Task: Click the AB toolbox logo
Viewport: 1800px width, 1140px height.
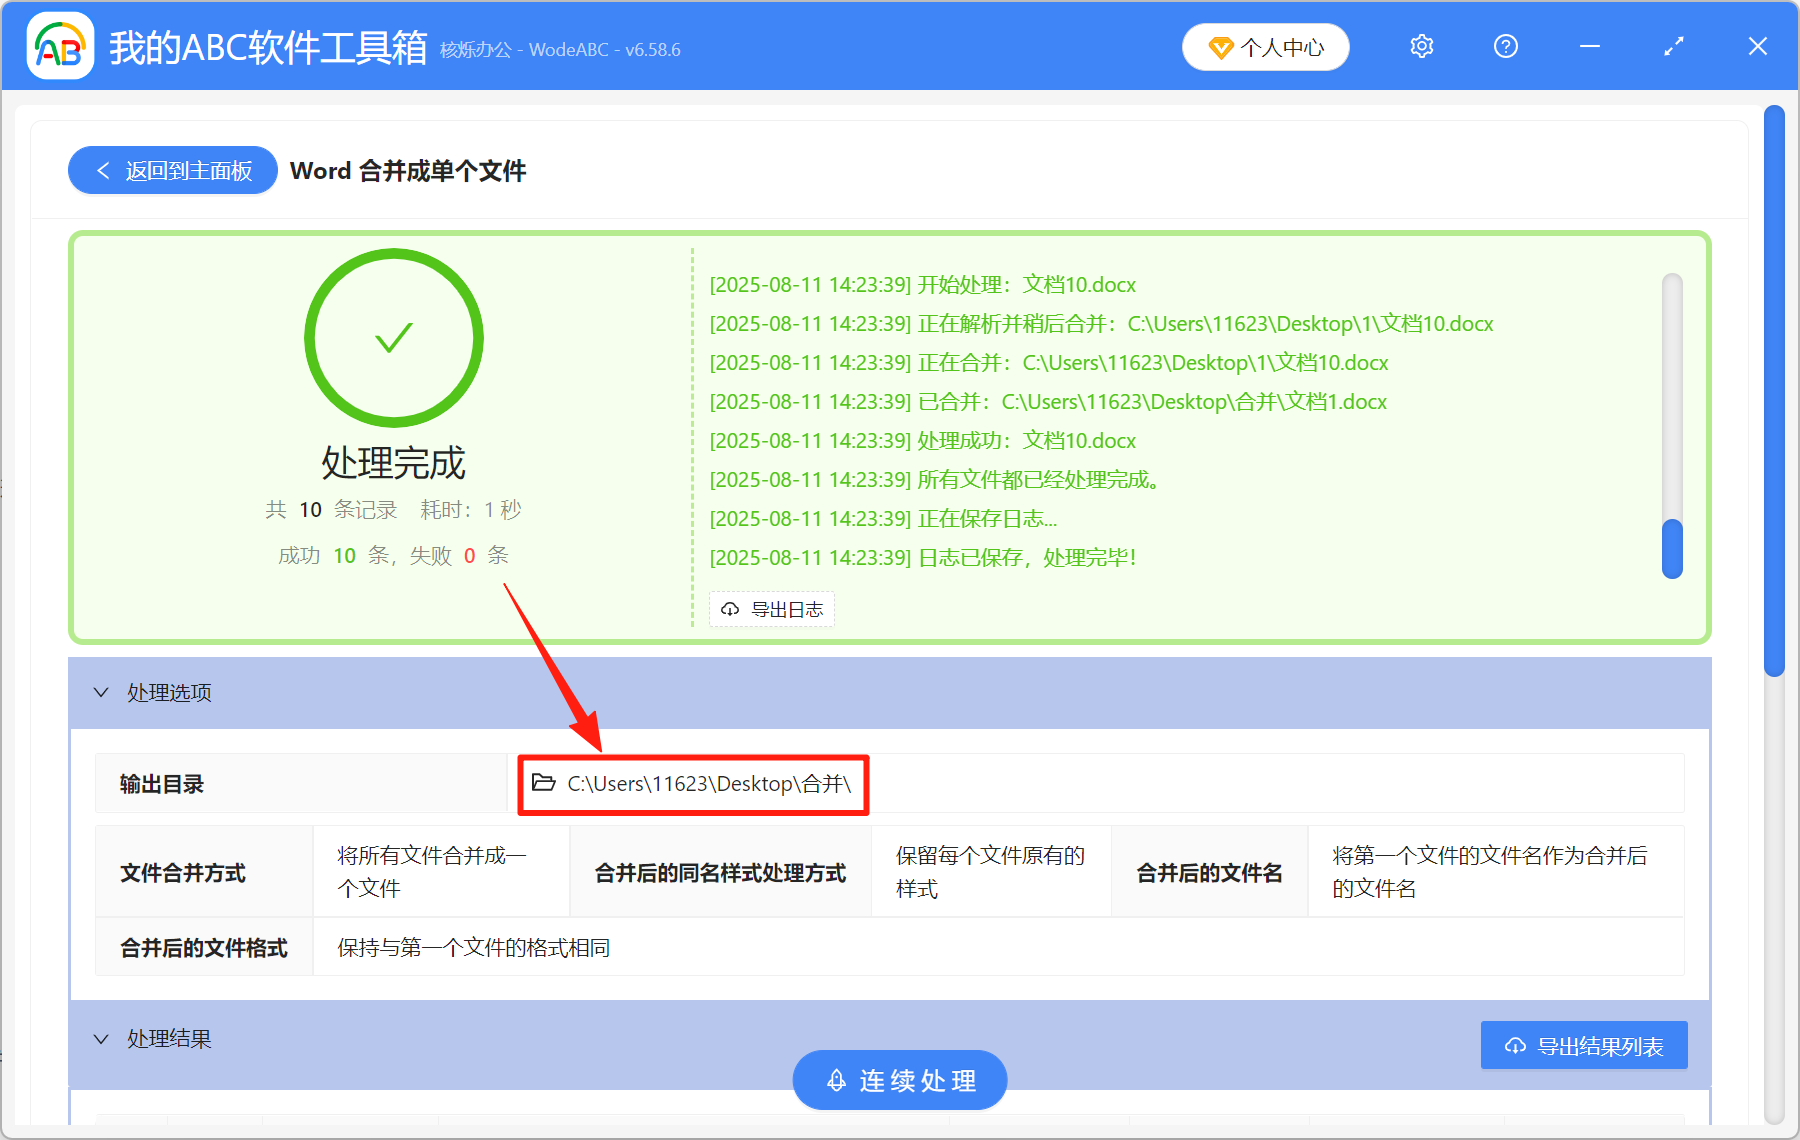Action: (60, 46)
